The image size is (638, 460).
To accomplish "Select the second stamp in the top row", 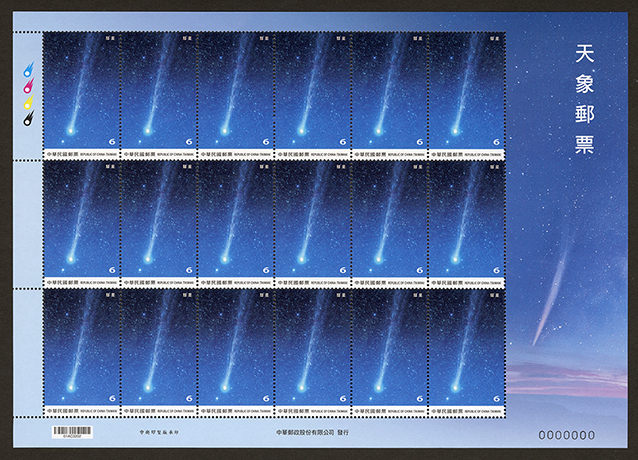I will click(158, 96).
